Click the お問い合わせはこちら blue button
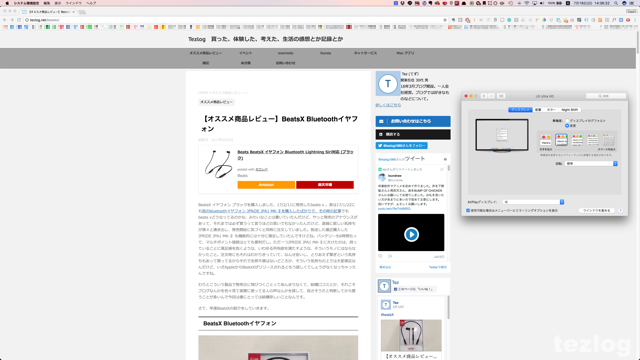The image size is (640, 360). tap(413, 121)
